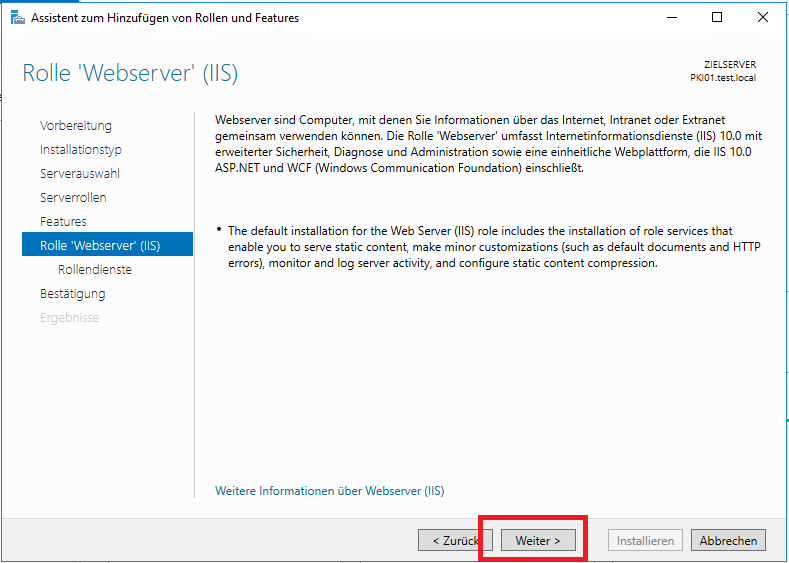Click Weiter > to continue

[538, 541]
